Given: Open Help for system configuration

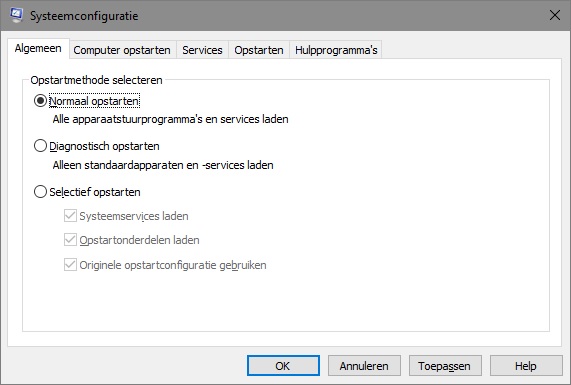Looking at the screenshot, I should (526, 366).
